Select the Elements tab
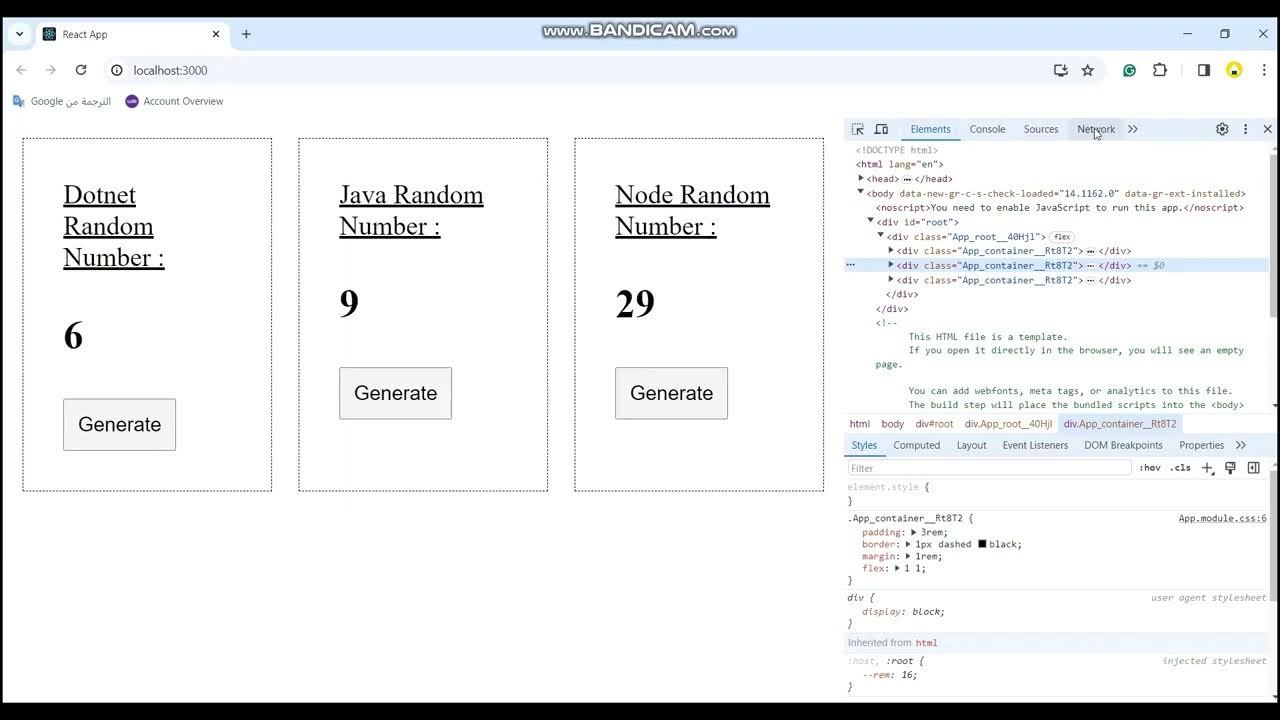 930,129
